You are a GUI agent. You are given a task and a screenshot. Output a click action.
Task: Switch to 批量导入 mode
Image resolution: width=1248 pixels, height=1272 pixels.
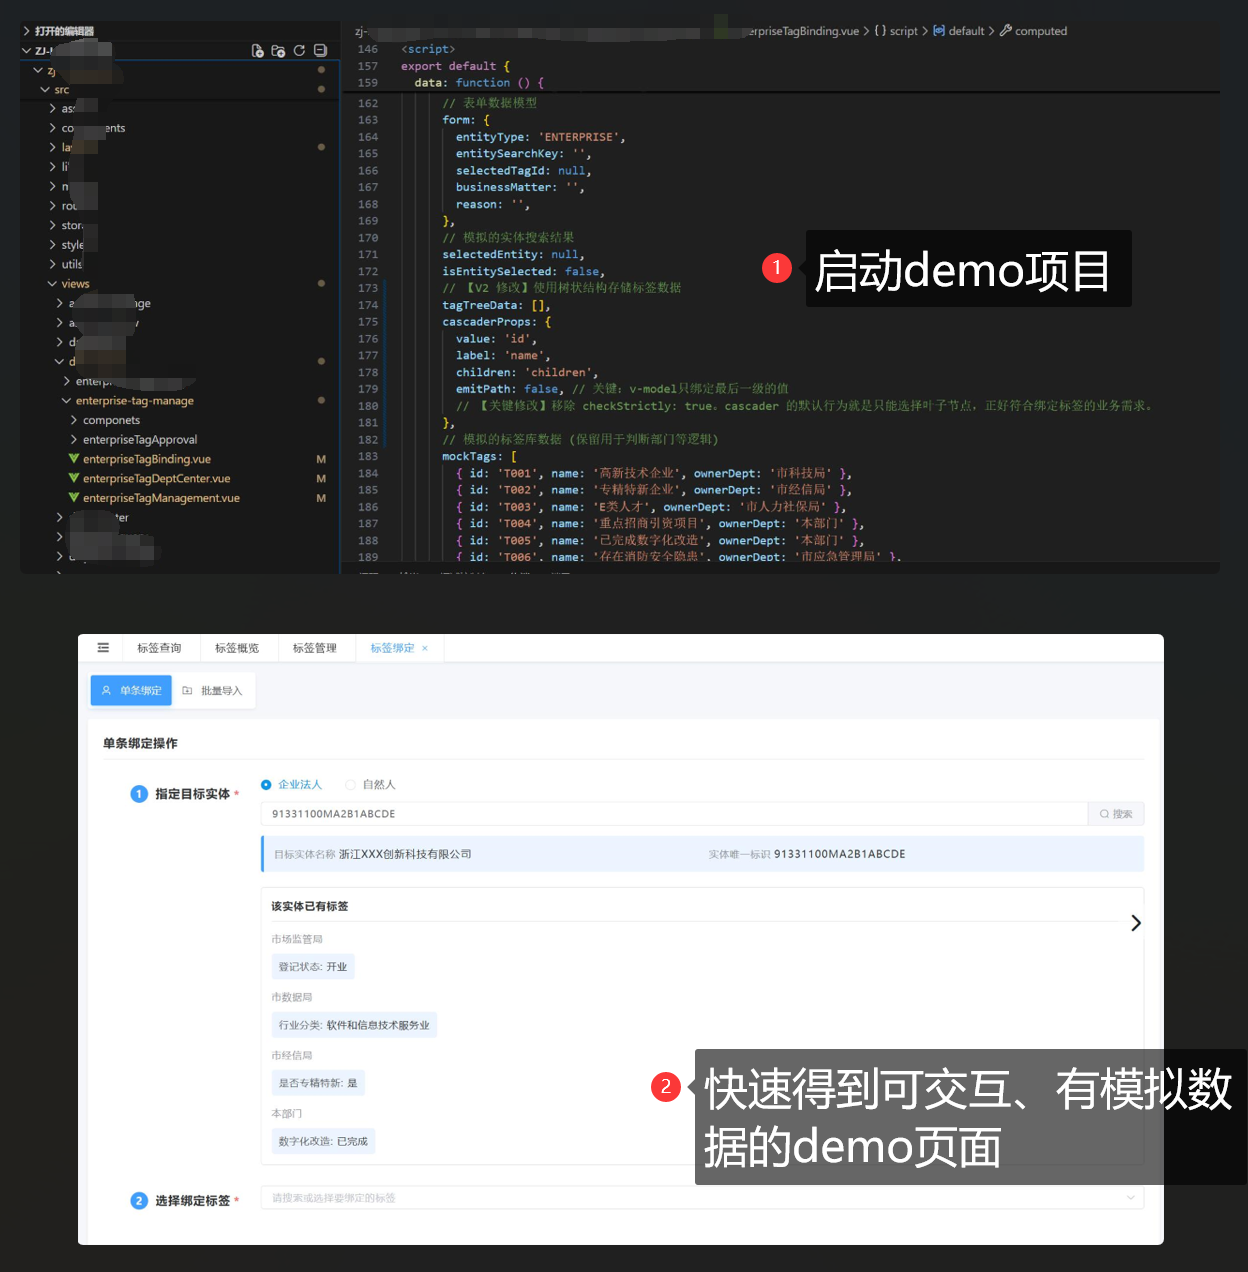tap(213, 691)
